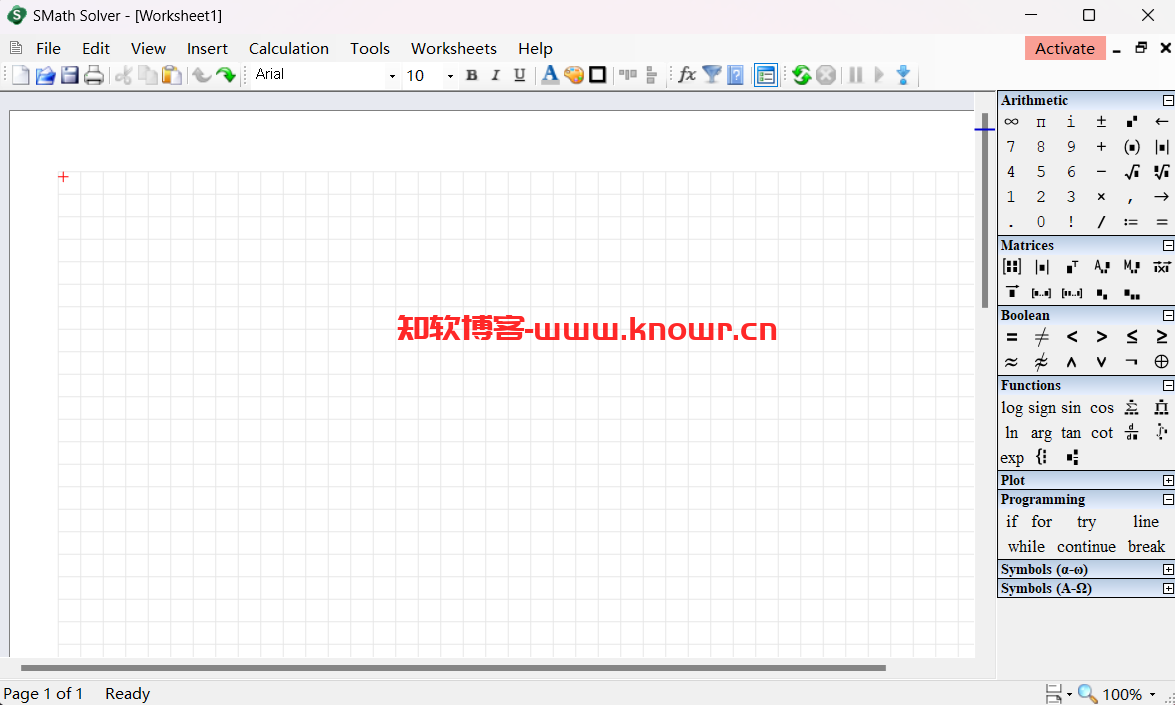The height and width of the screenshot is (705, 1175).
Task: Click the horizontal scrollbar
Action: 453,668
